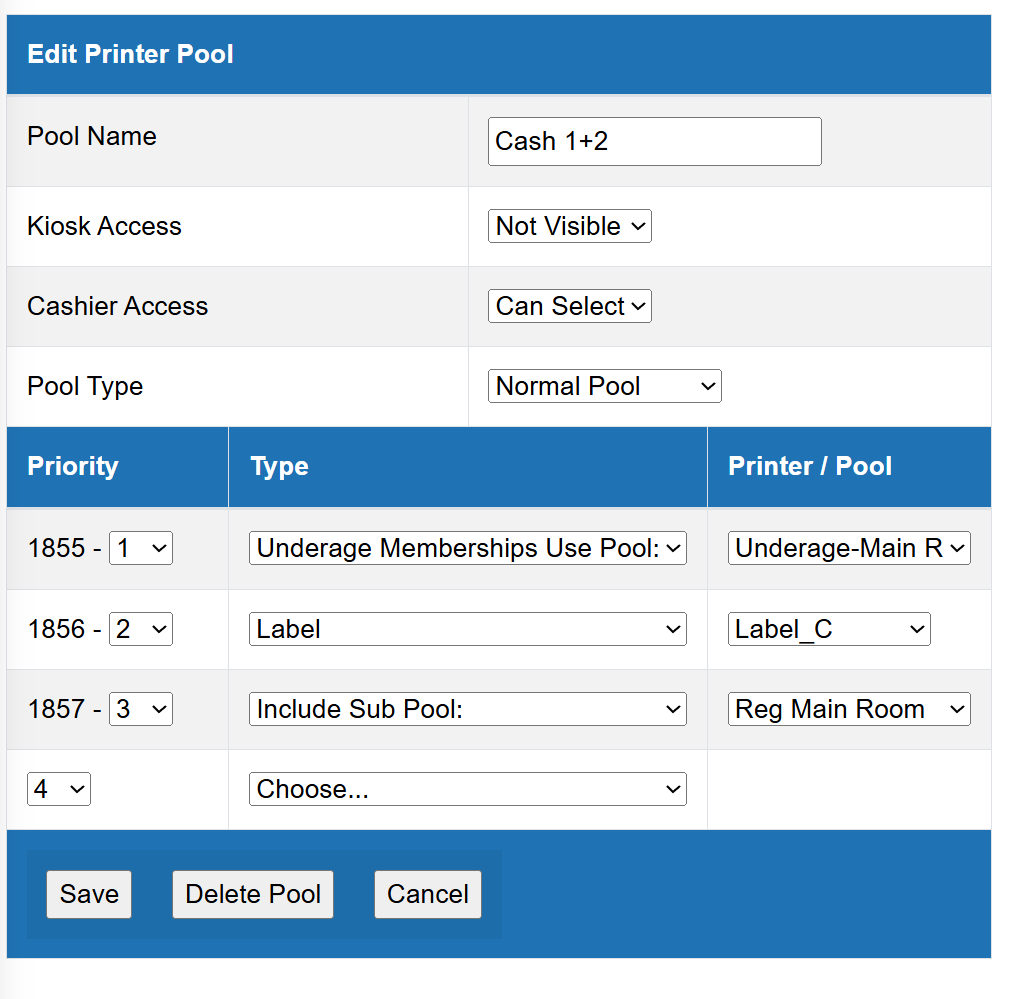Open the Reg Main Room pool dropdown
This screenshot has width=1017, height=999.
(x=849, y=709)
